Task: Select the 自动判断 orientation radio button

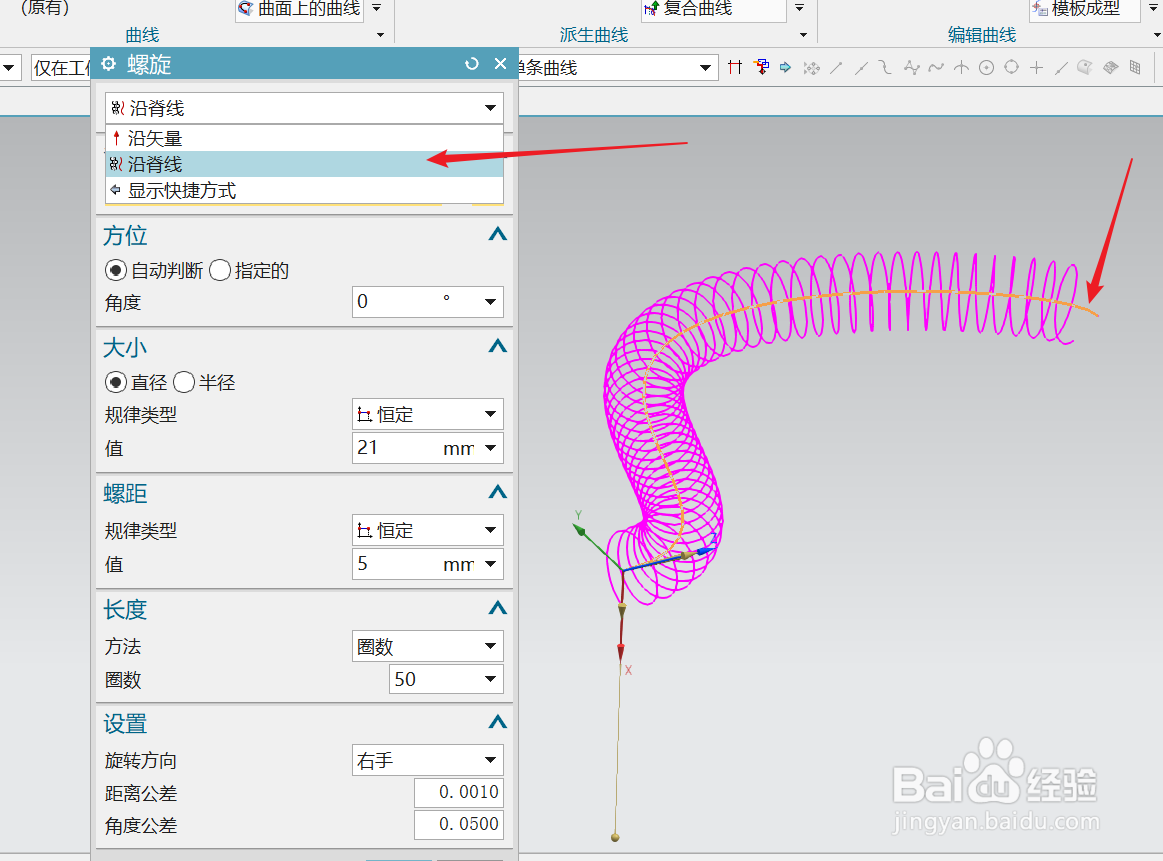Action: 115,271
